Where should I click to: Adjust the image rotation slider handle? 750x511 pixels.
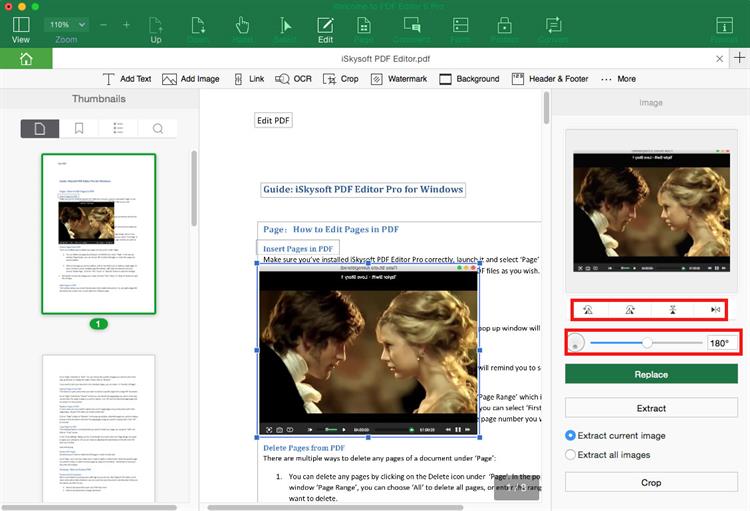tap(647, 343)
